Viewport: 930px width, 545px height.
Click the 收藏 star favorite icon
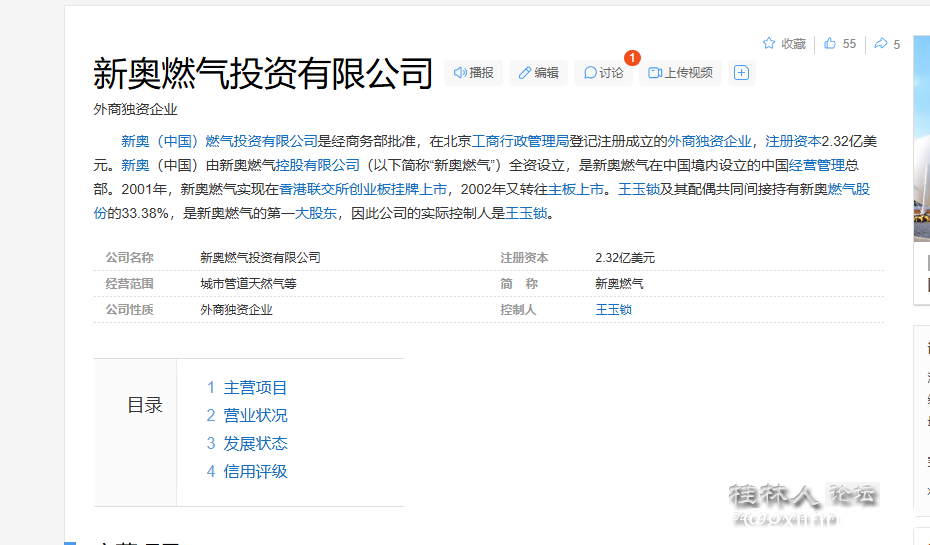769,43
